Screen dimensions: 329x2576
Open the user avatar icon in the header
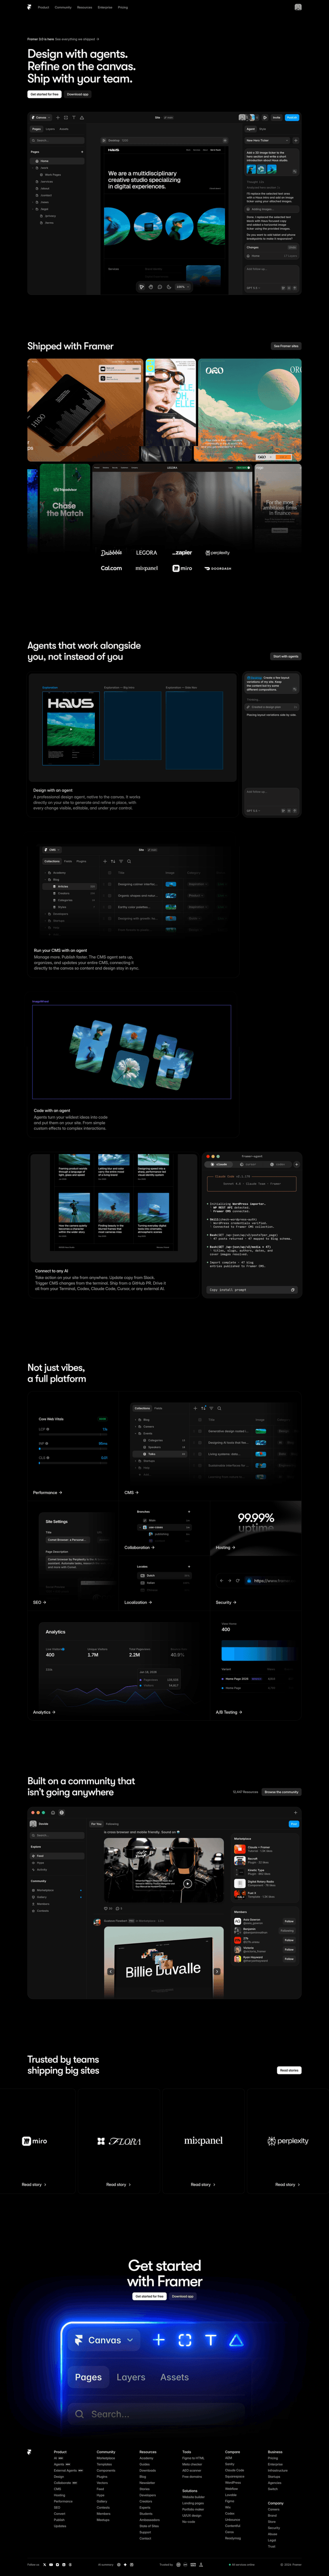click(x=298, y=7)
